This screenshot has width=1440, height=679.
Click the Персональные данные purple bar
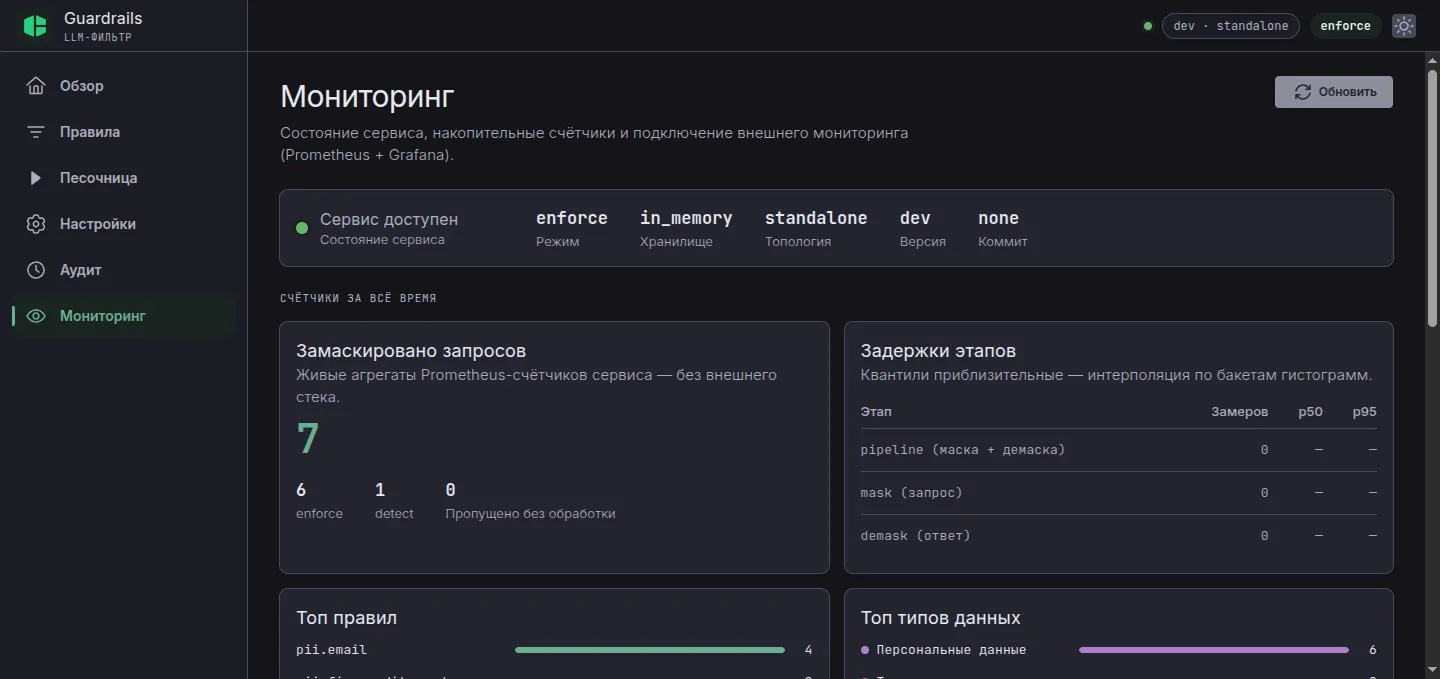click(x=1214, y=650)
